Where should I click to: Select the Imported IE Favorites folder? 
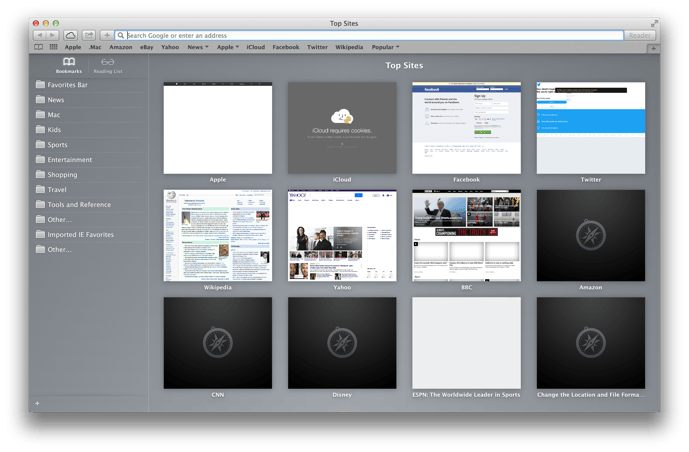click(x=89, y=235)
